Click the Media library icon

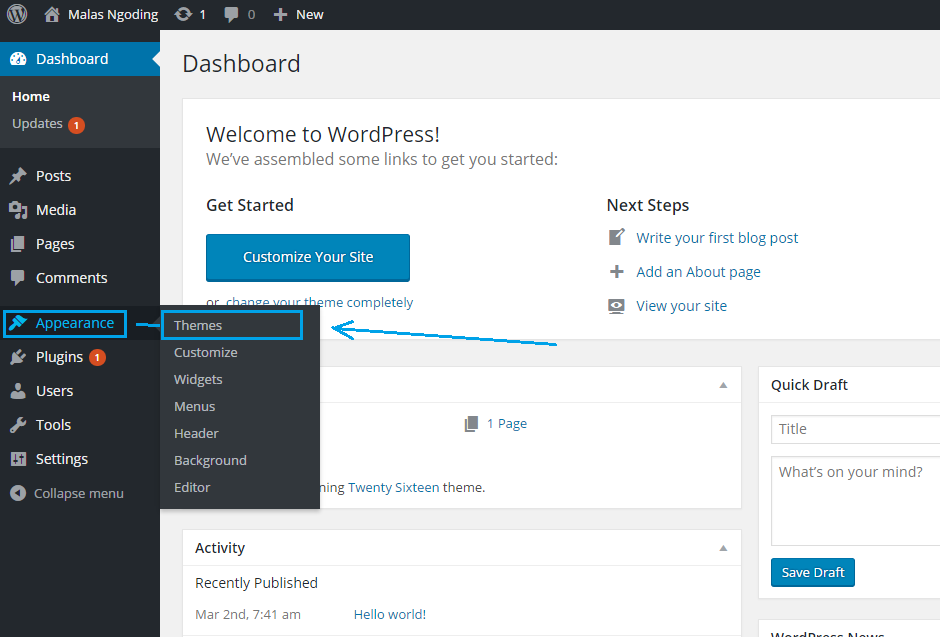[19, 210]
